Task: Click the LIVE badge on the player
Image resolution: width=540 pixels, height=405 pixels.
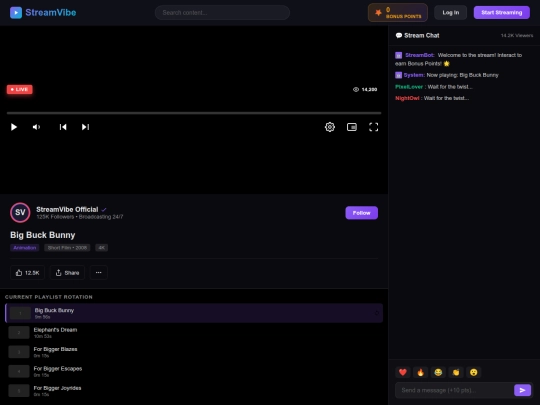Action: [x=20, y=90]
